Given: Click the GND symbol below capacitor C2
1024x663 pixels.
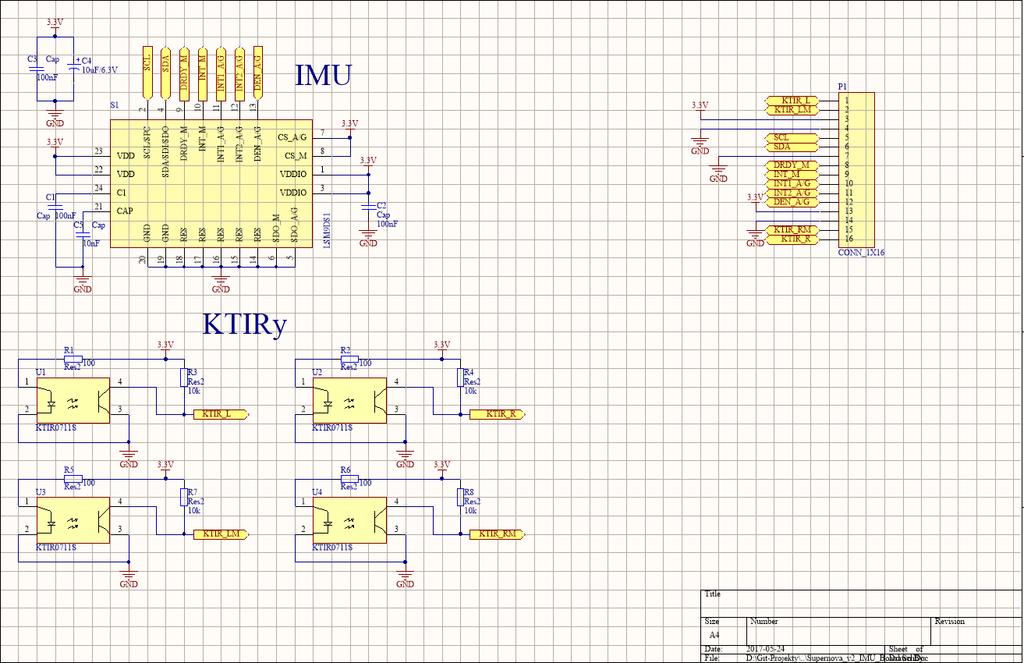Looking at the screenshot, I should click(x=368, y=239).
